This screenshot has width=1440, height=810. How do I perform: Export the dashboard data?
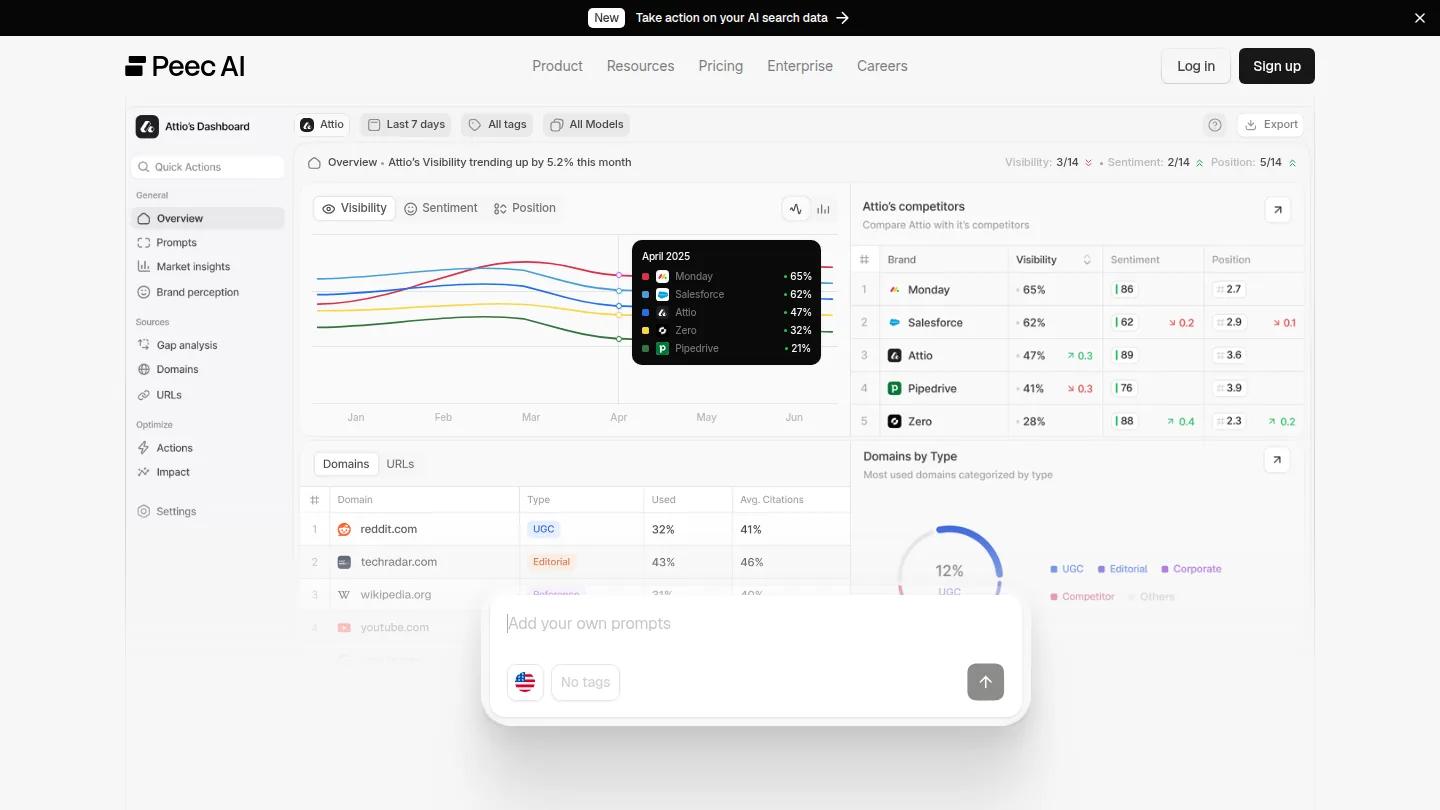(x=1270, y=125)
